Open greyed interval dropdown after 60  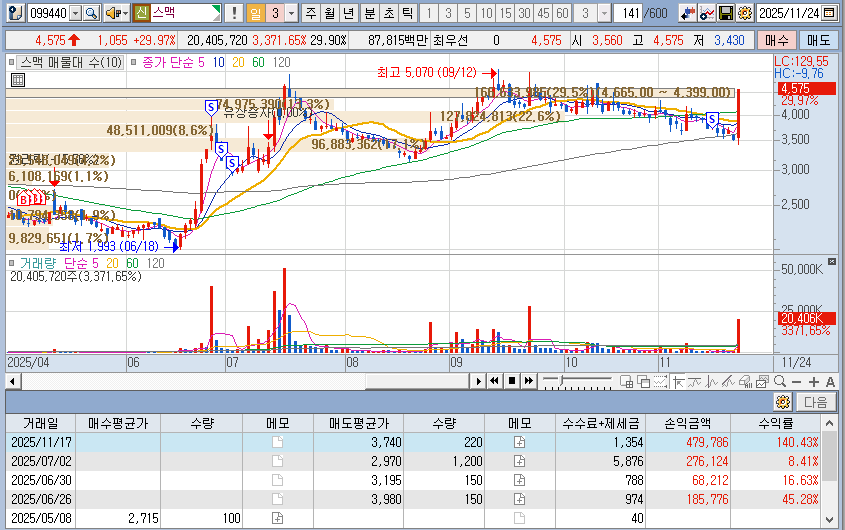[x=605, y=13]
